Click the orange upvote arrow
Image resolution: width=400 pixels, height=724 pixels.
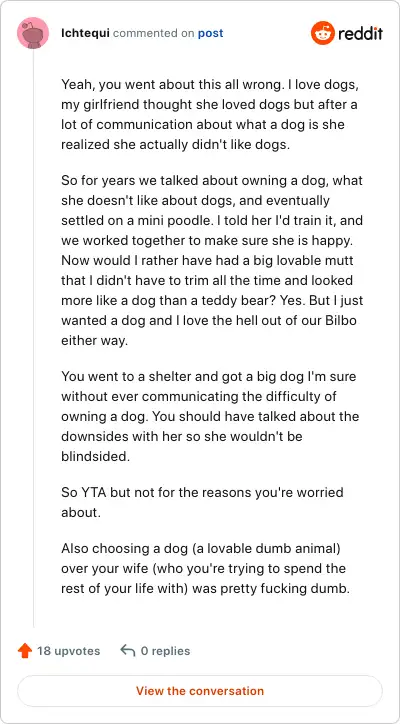[24, 651]
